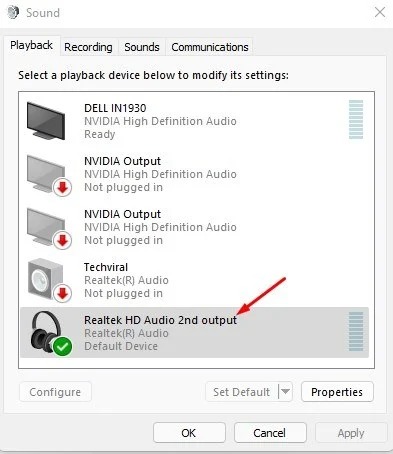
Task: Select the Playback tab
Action: (x=32, y=45)
